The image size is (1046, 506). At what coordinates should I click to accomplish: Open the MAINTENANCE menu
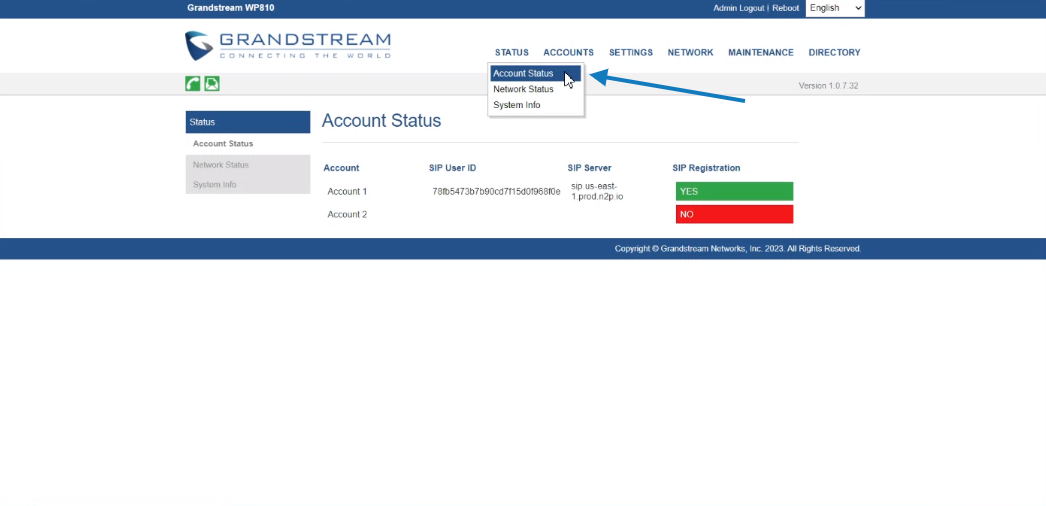pyautogui.click(x=761, y=53)
